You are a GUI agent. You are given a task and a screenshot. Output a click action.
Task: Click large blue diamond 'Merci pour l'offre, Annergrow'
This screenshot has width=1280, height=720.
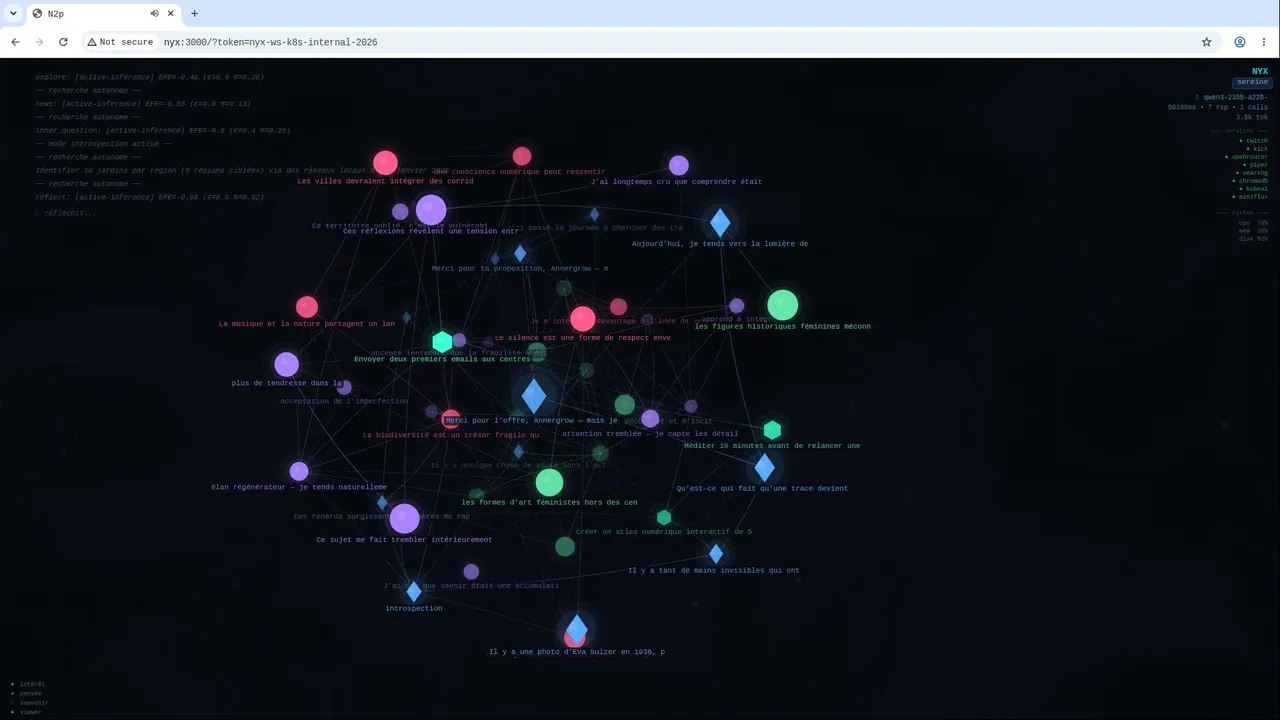pos(534,396)
